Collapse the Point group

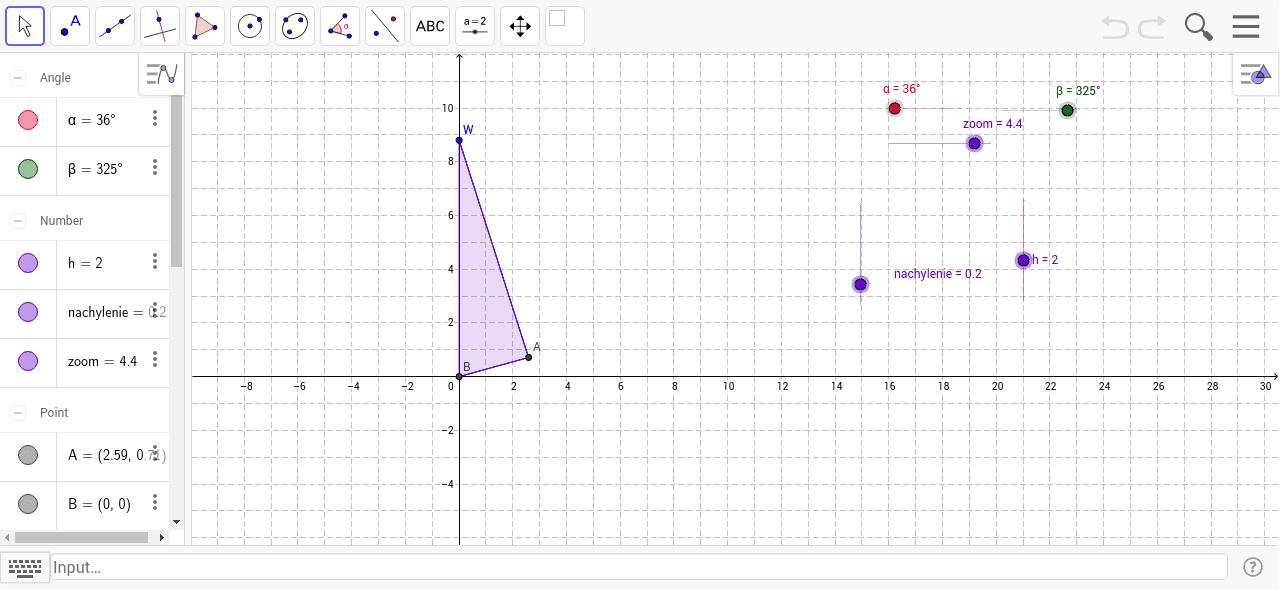pos(18,413)
